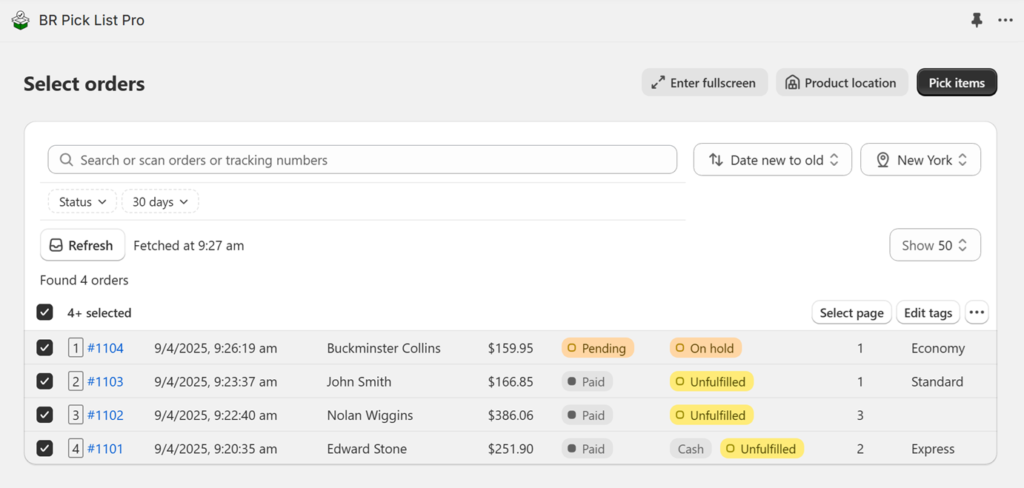This screenshot has width=1024, height=488.
Task: Click the $386.06 order total
Action: 510,415
